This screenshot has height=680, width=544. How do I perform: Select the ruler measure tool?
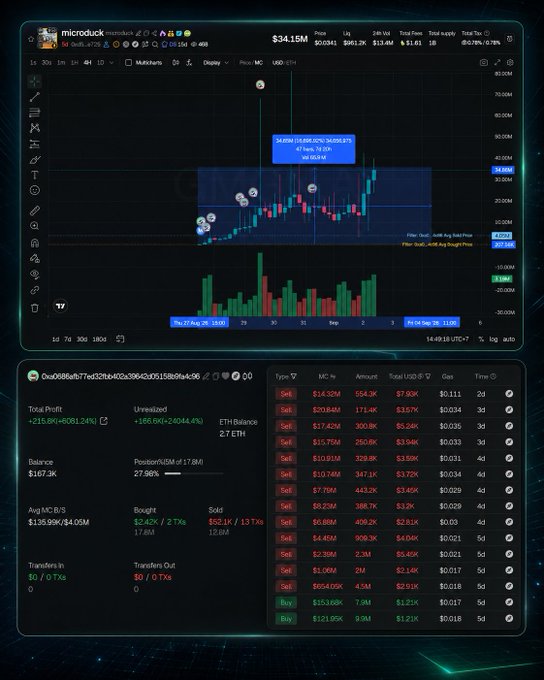[x=35, y=210]
